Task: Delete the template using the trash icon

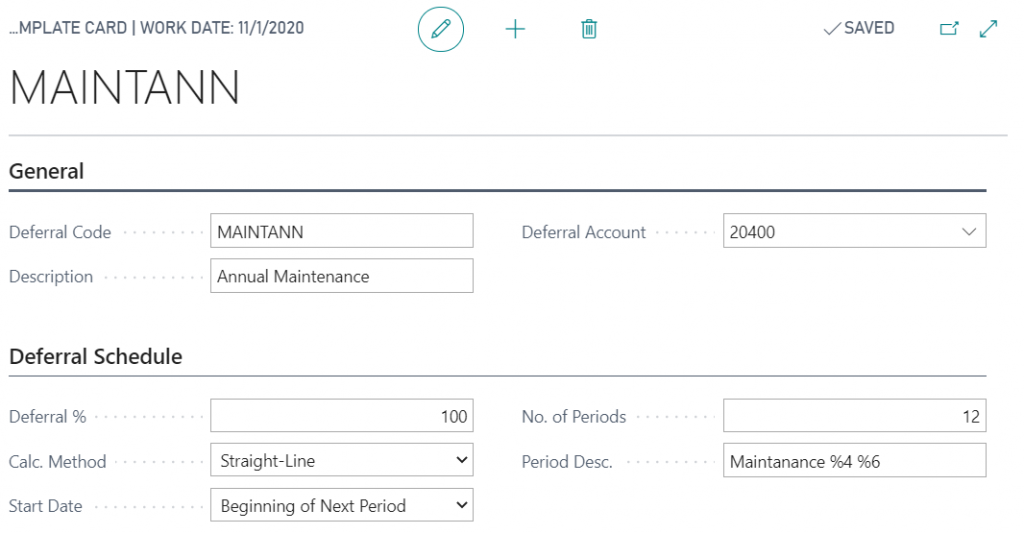Action: coord(589,29)
